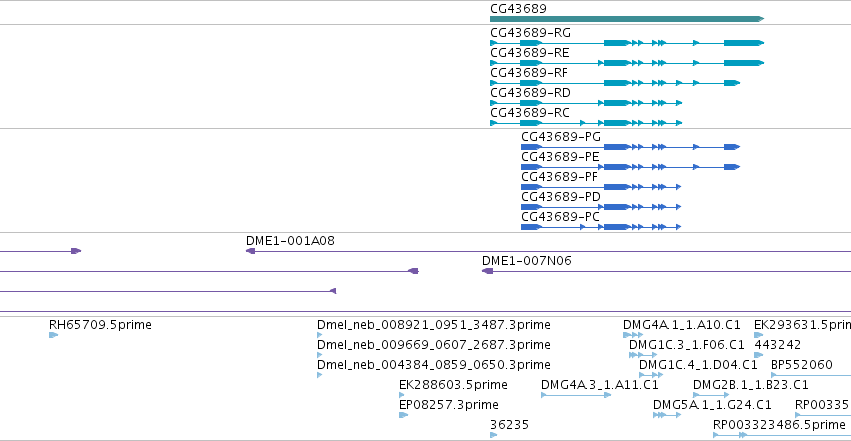Click the 36235 arrow glyph
Screen dimensions: 851x441
click(493, 435)
